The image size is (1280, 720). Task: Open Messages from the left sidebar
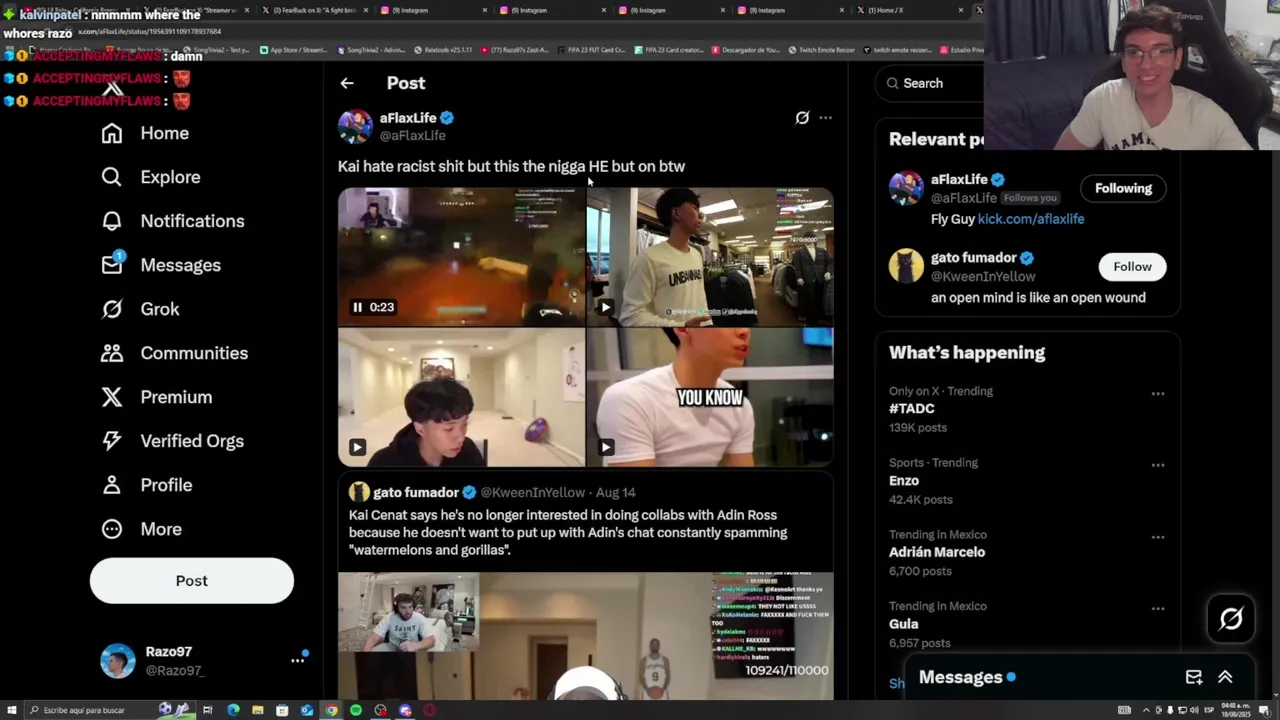click(x=161, y=265)
